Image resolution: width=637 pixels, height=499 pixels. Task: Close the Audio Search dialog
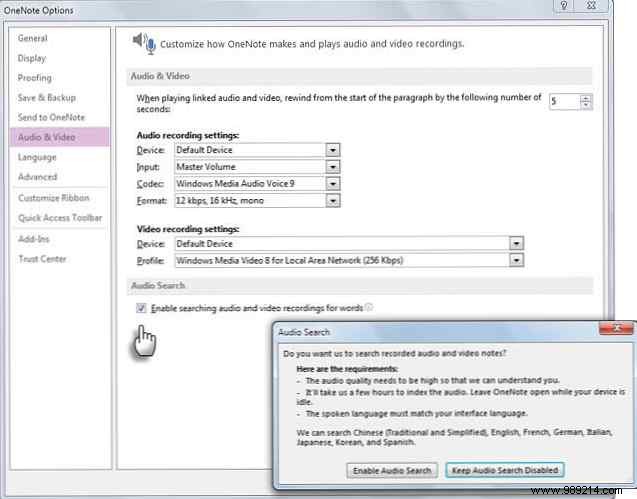point(616,328)
